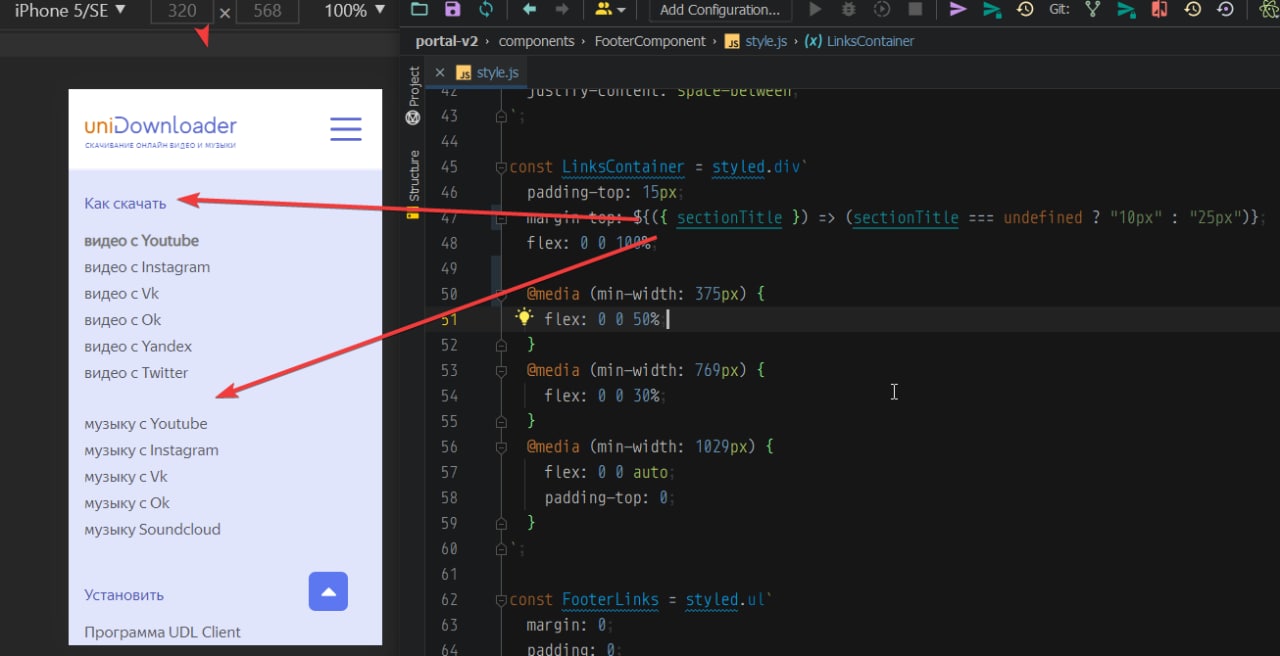Click the Git branch icon
The image size is (1280, 656).
coord(1093,10)
